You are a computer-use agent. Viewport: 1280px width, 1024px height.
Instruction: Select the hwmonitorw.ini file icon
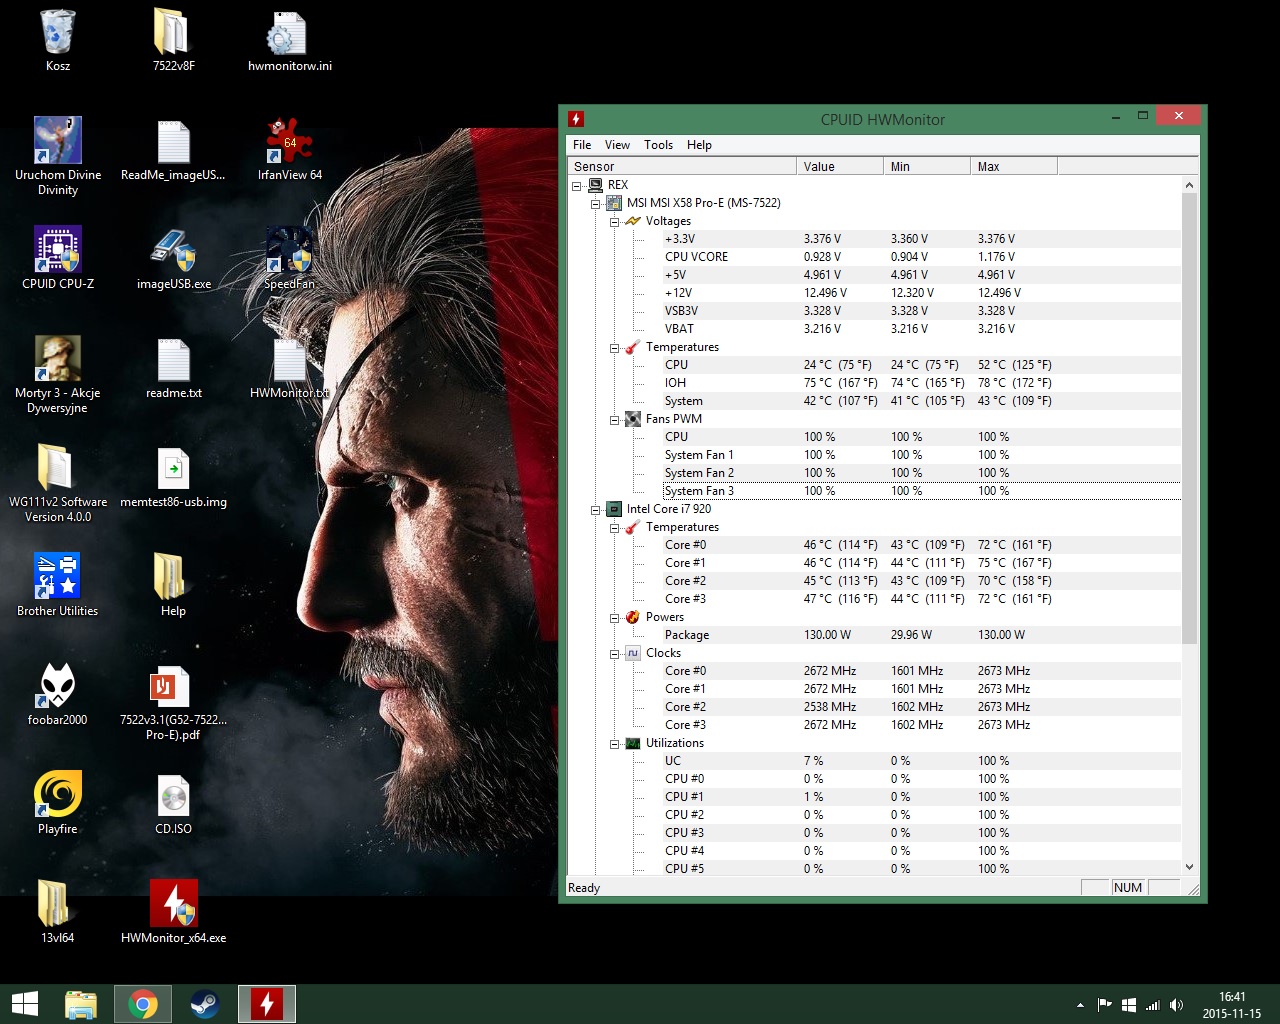(x=288, y=33)
